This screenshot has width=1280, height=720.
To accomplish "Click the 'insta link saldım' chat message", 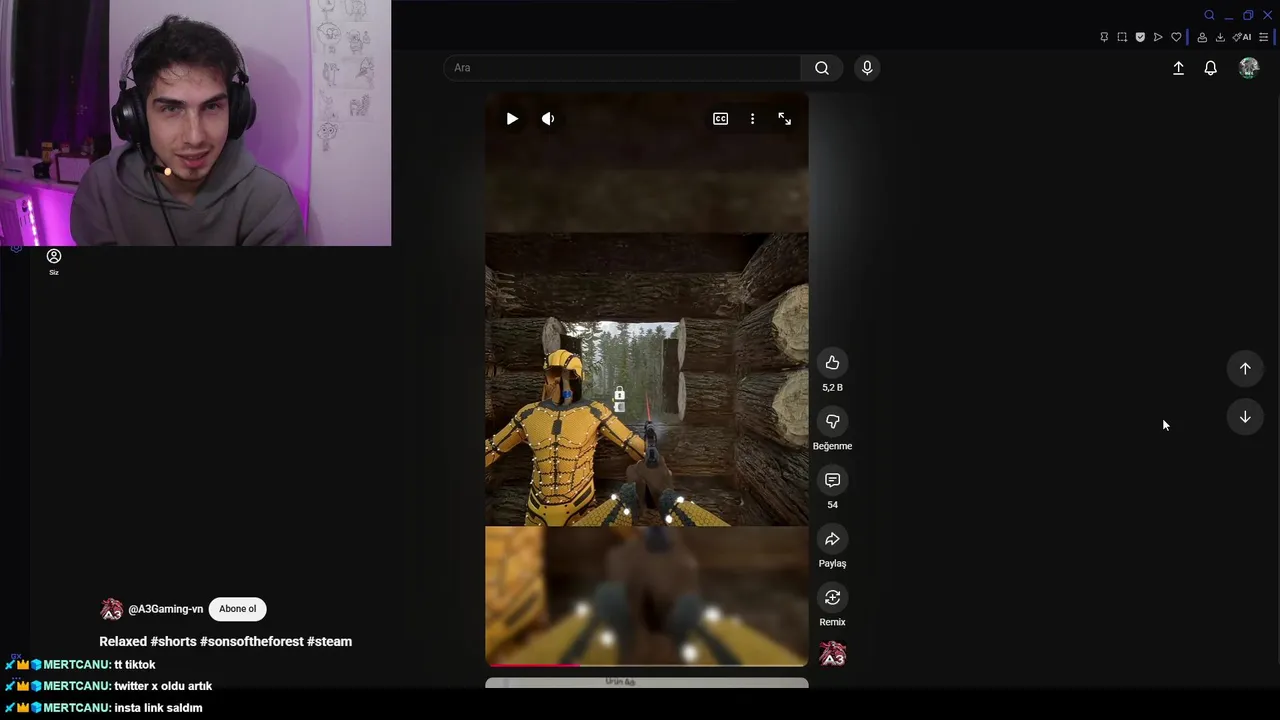I will [158, 708].
